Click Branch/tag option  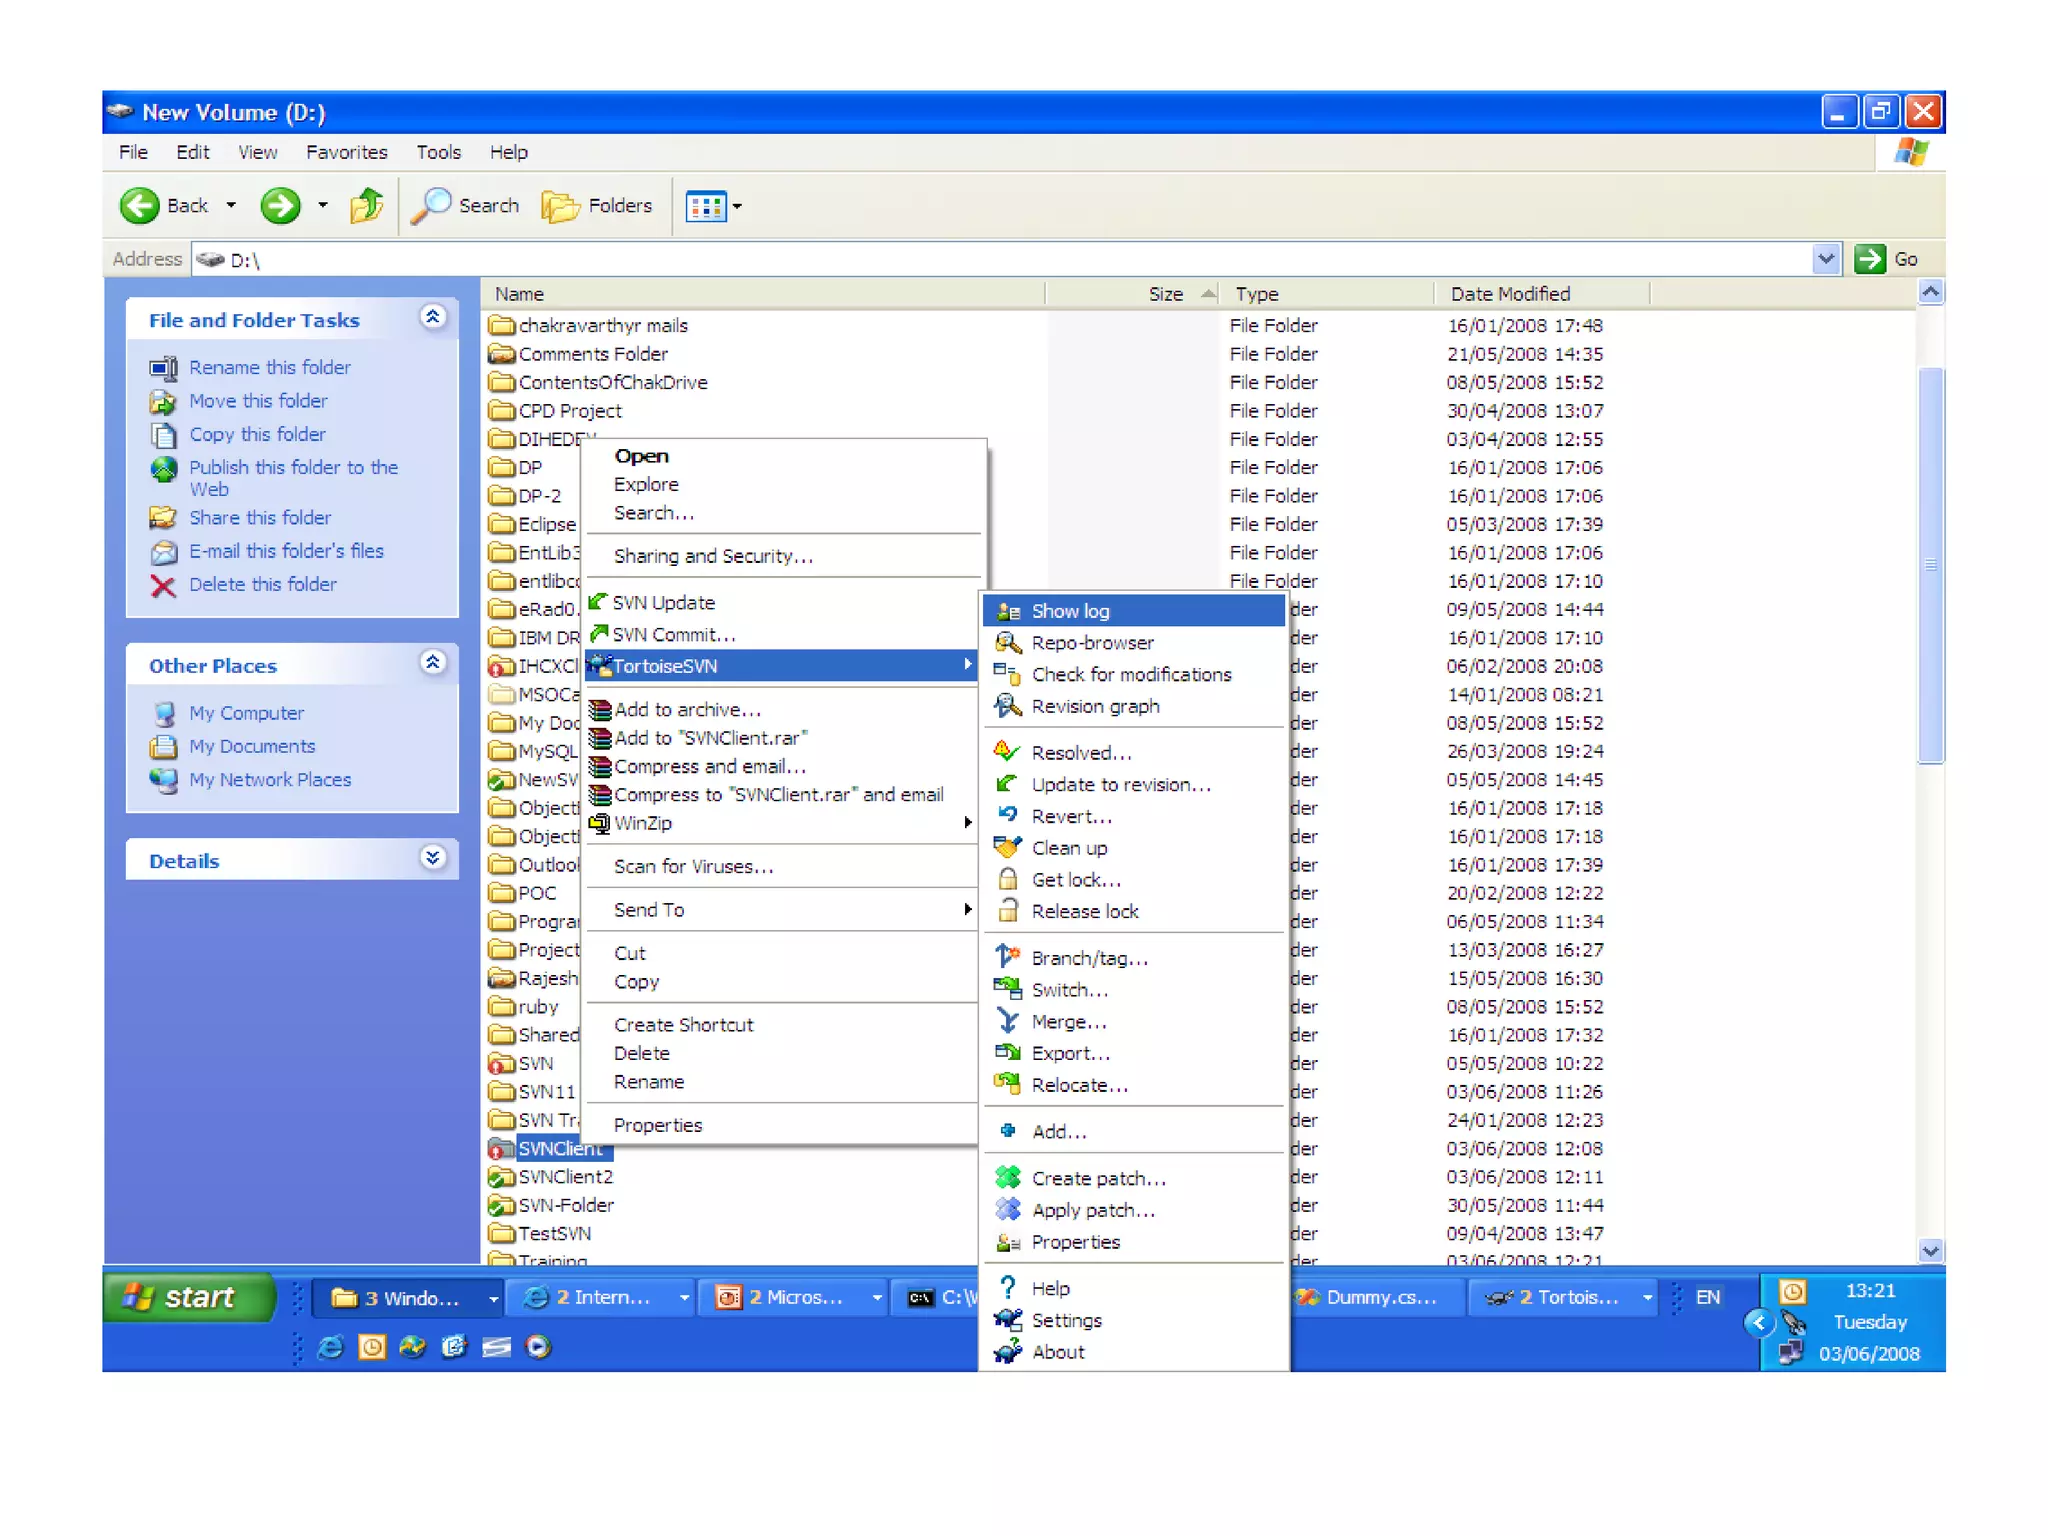pyautogui.click(x=1088, y=958)
